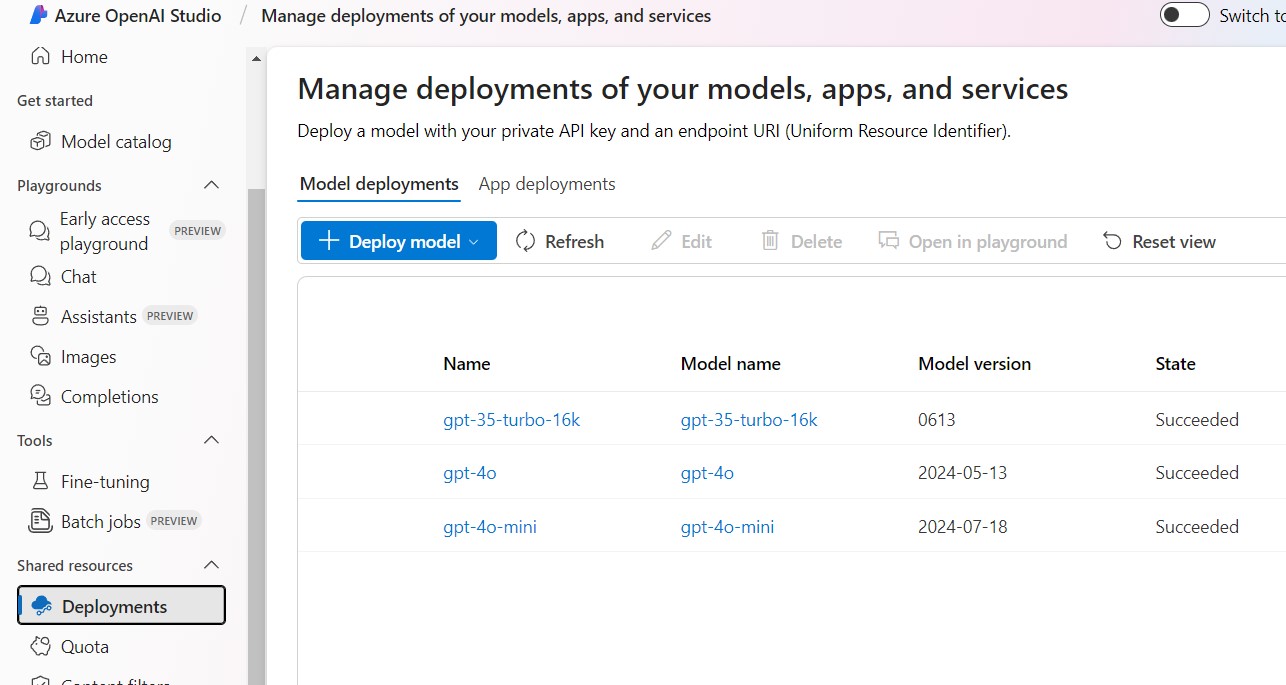1286x685 pixels.
Task: Click the Quota icon in sidebar
Action: 40,646
